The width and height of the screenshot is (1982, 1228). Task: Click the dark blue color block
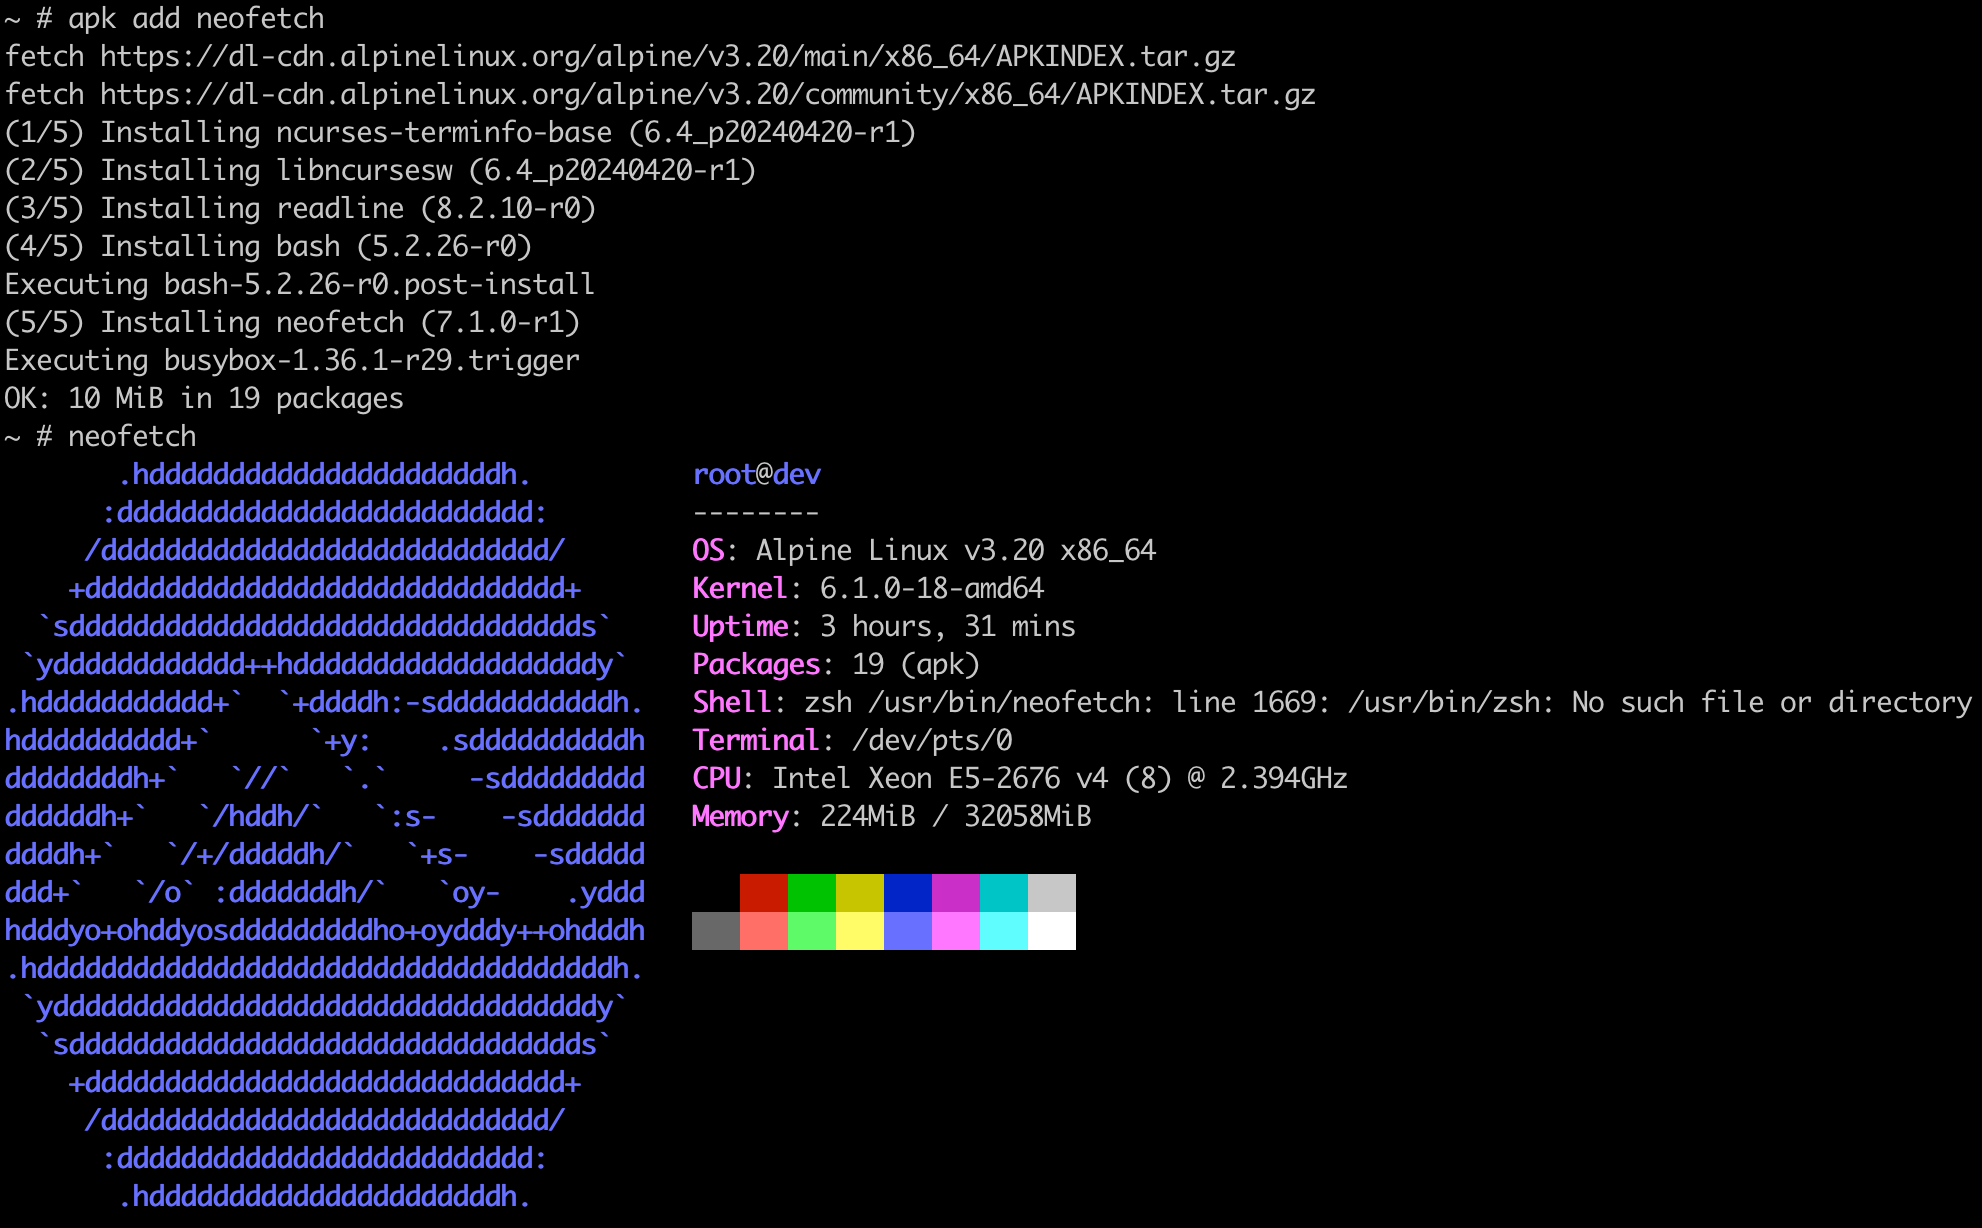click(907, 893)
